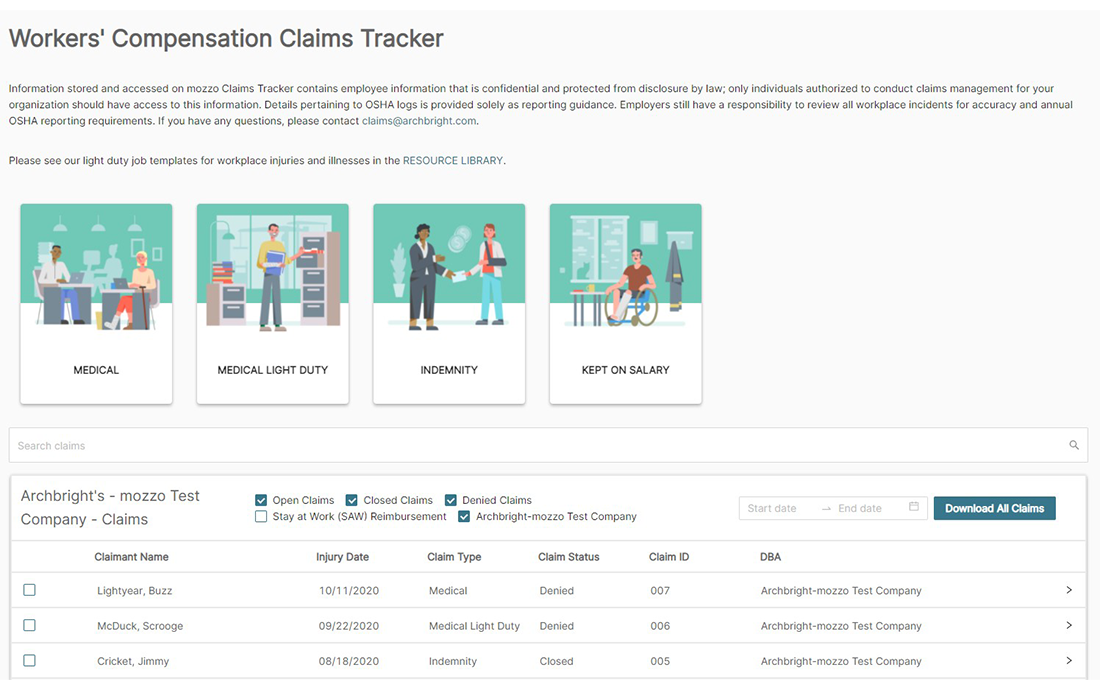Select the row checkbox for Lightyear, Buzz
1100x690 pixels.
29,590
